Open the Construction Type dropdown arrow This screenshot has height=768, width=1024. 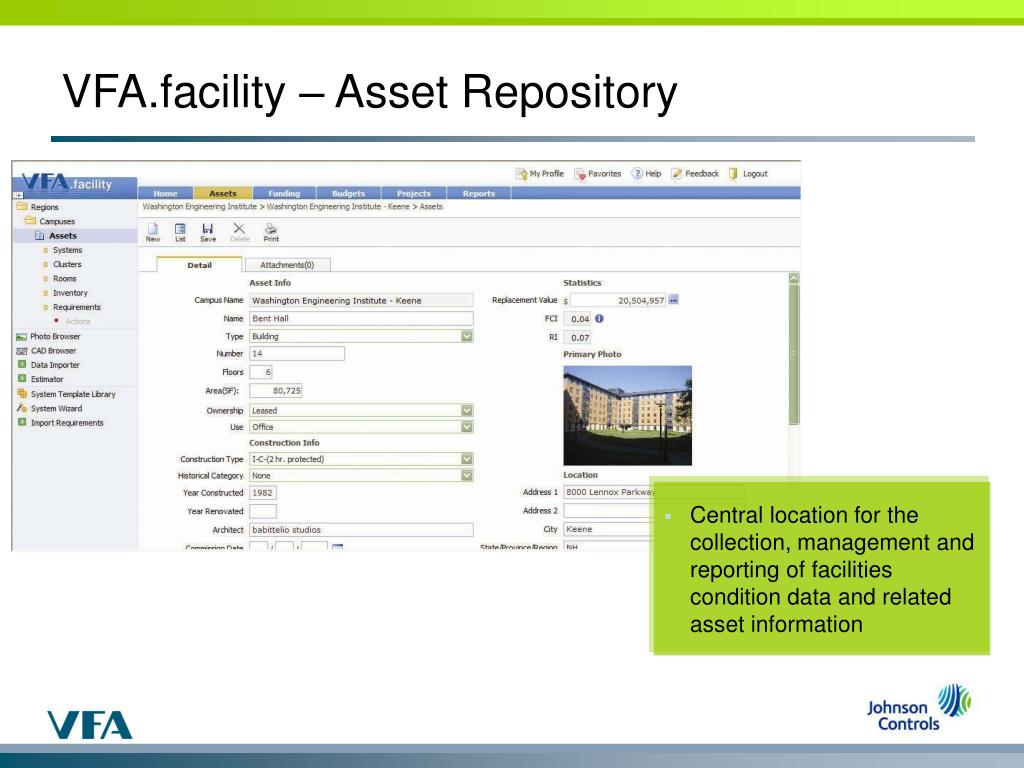tap(466, 459)
